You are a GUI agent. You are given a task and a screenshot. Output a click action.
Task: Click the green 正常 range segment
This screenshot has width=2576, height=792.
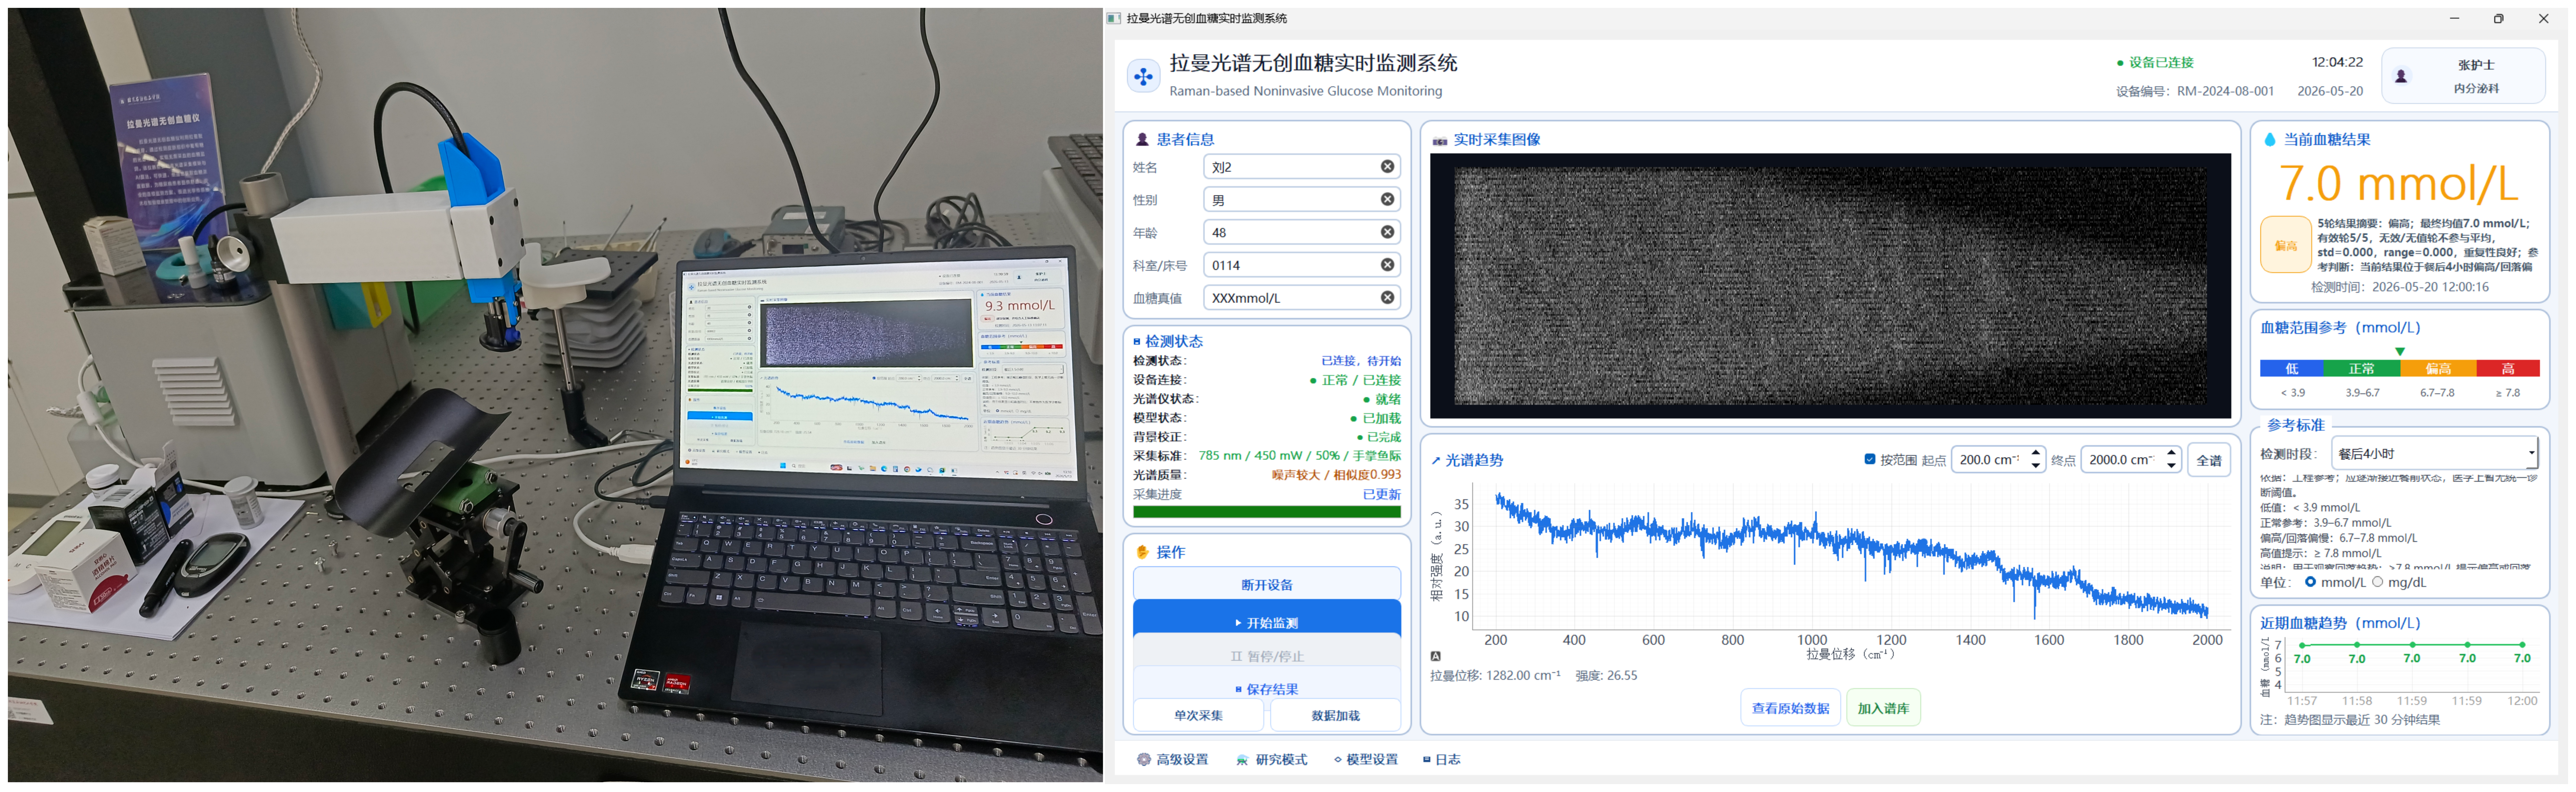(2362, 369)
